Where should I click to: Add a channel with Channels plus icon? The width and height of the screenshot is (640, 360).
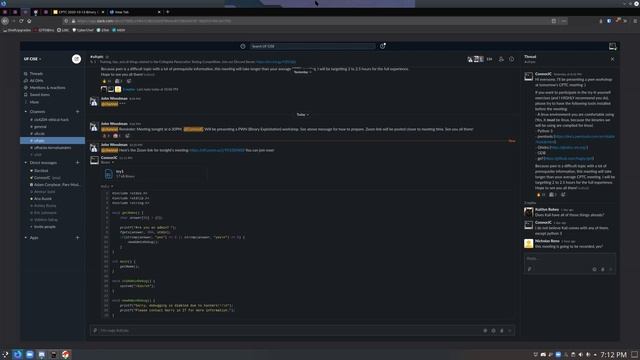click(78, 111)
